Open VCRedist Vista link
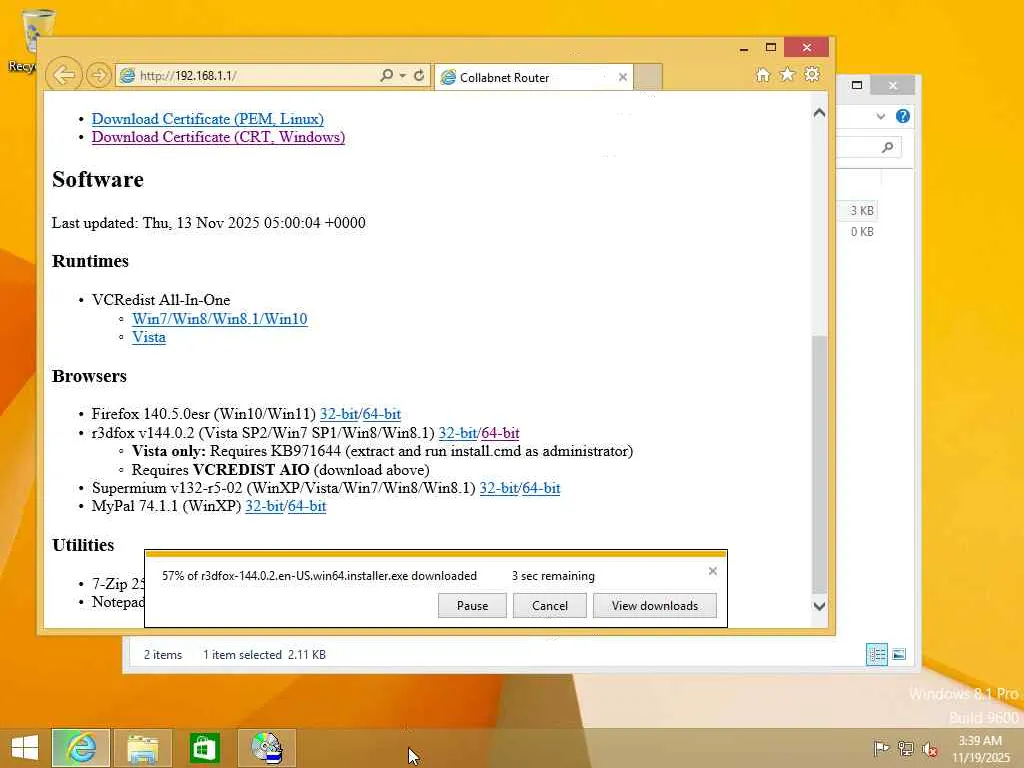1024x768 pixels. (149, 337)
